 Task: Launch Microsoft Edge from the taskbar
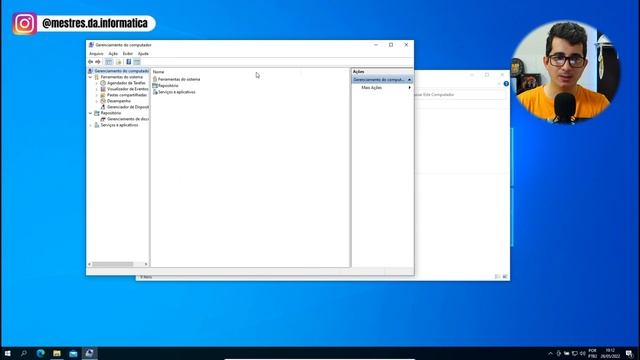click(x=40, y=353)
